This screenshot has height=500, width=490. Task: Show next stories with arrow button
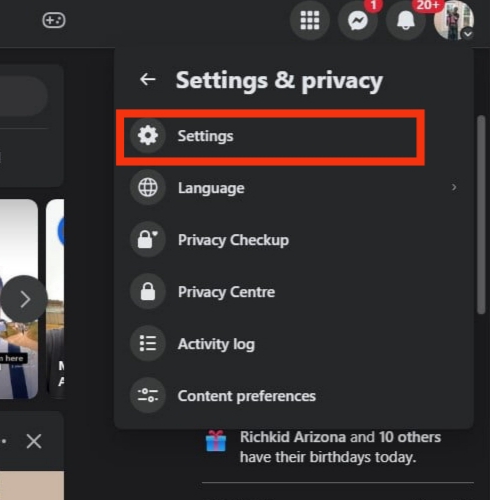(24, 299)
